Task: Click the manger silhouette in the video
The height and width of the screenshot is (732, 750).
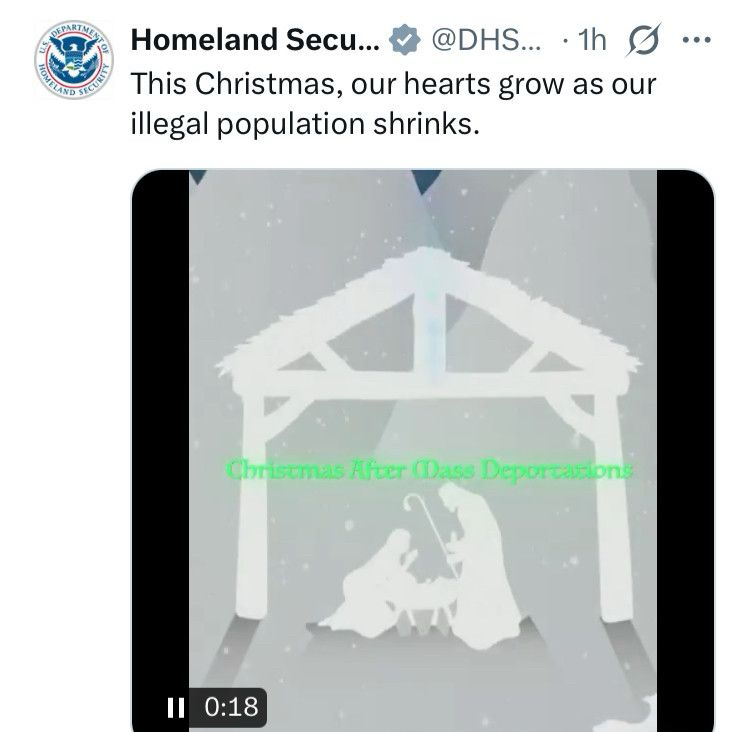Action: 428,603
